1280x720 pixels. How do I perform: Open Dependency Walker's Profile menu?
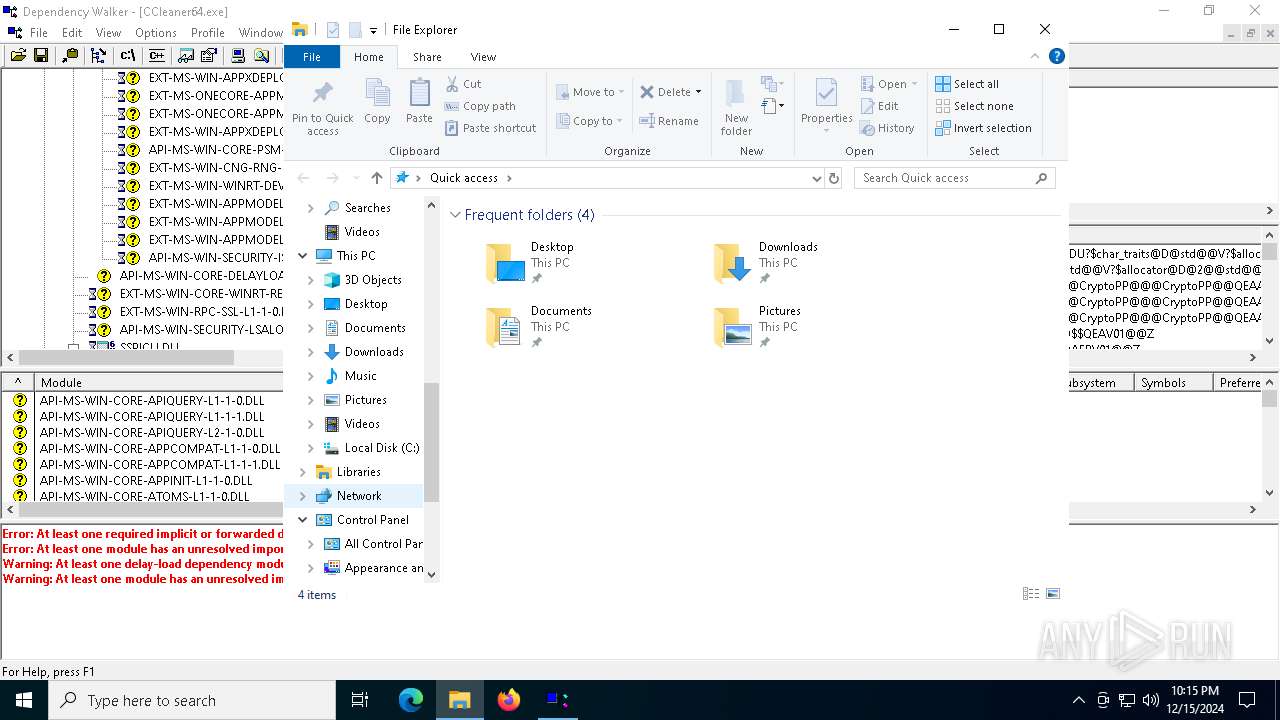(x=208, y=32)
